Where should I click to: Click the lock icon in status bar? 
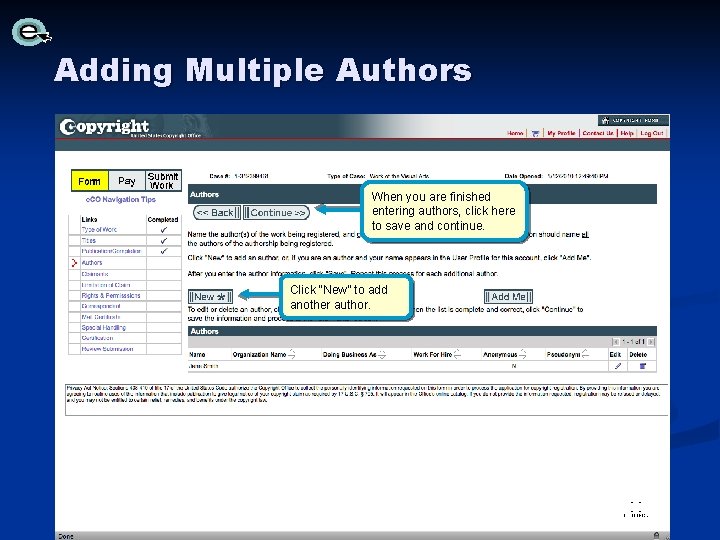[x=656, y=535]
